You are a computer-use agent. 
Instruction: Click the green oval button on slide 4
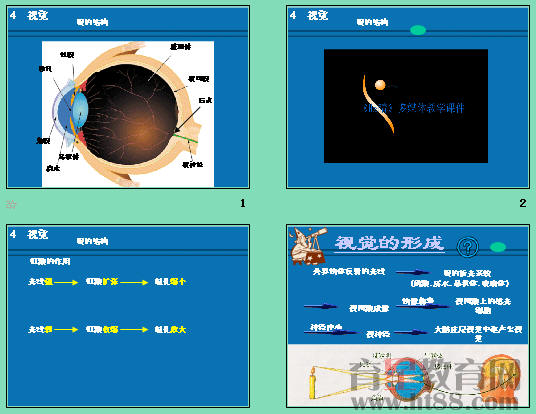click(x=498, y=247)
